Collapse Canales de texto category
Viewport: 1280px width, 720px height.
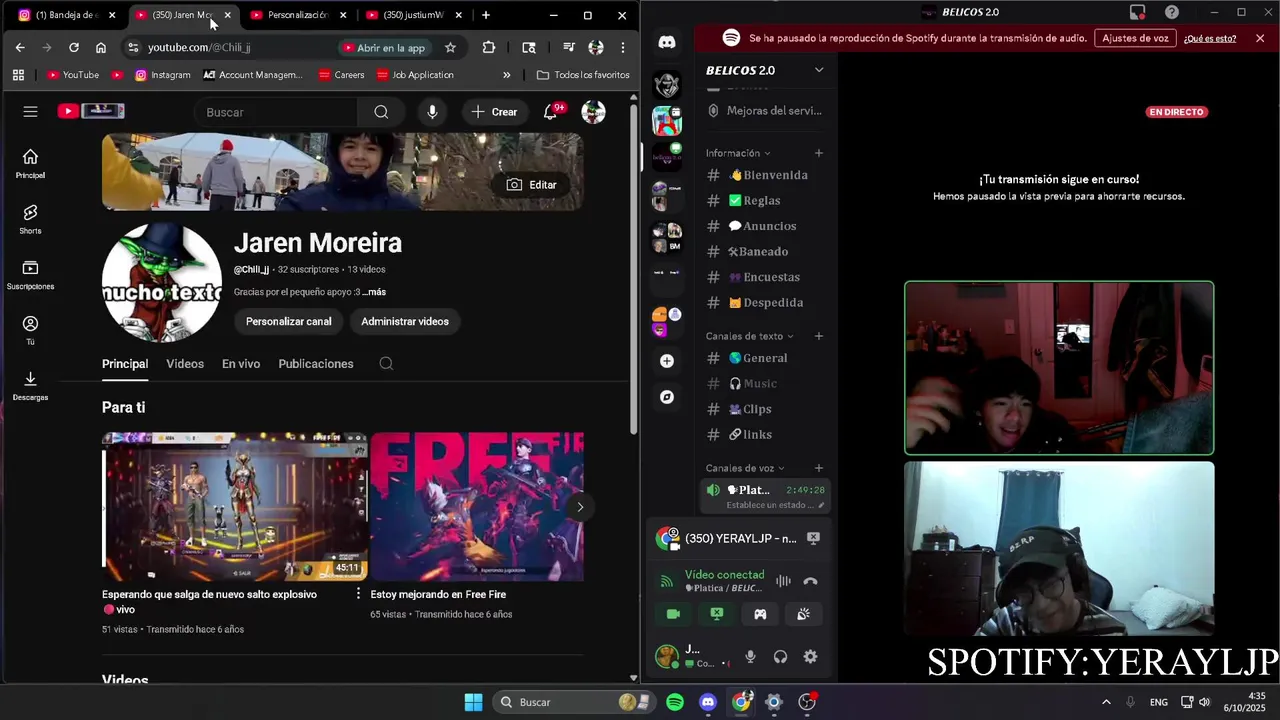click(750, 336)
